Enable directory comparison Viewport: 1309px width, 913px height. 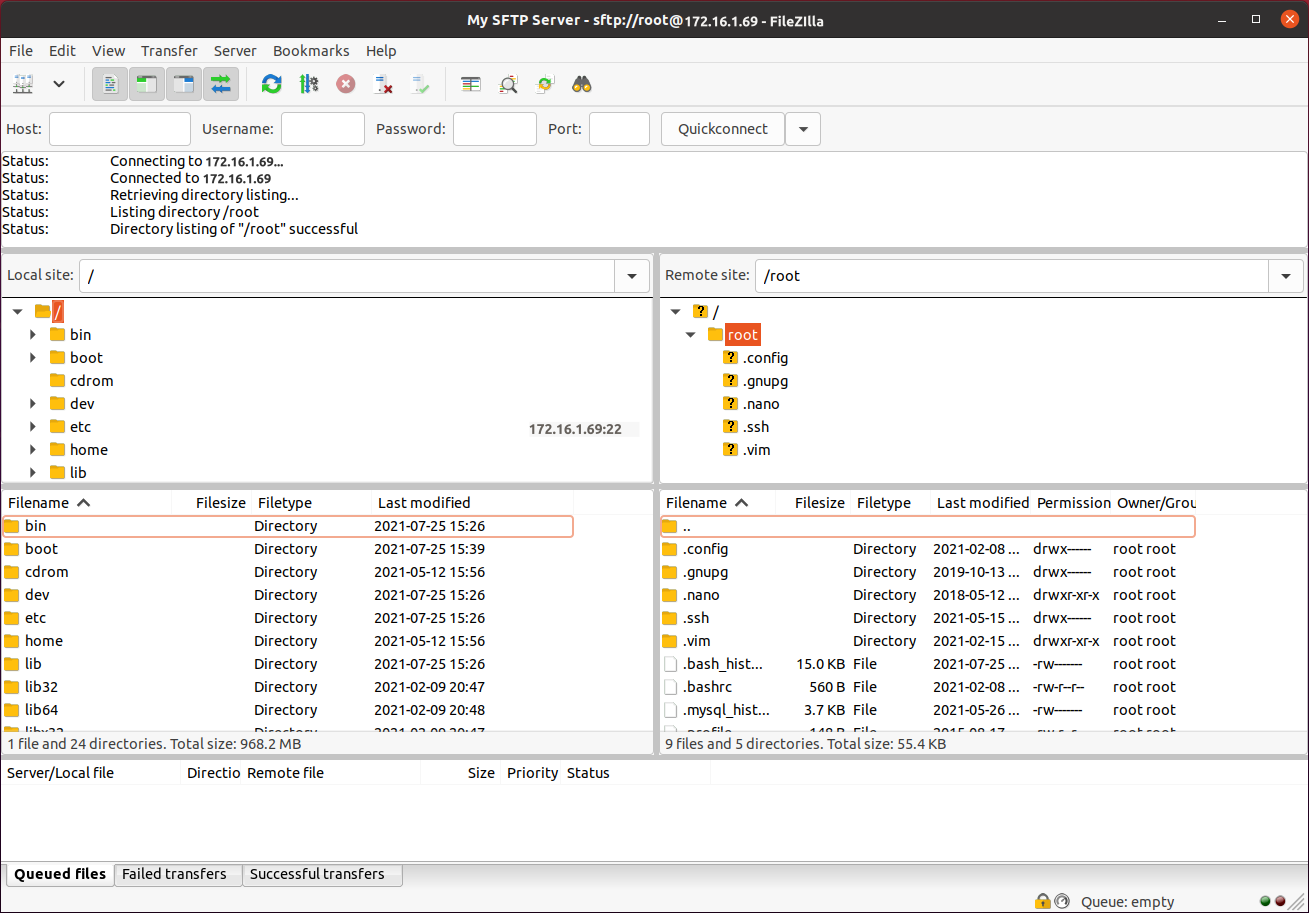tap(471, 84)
